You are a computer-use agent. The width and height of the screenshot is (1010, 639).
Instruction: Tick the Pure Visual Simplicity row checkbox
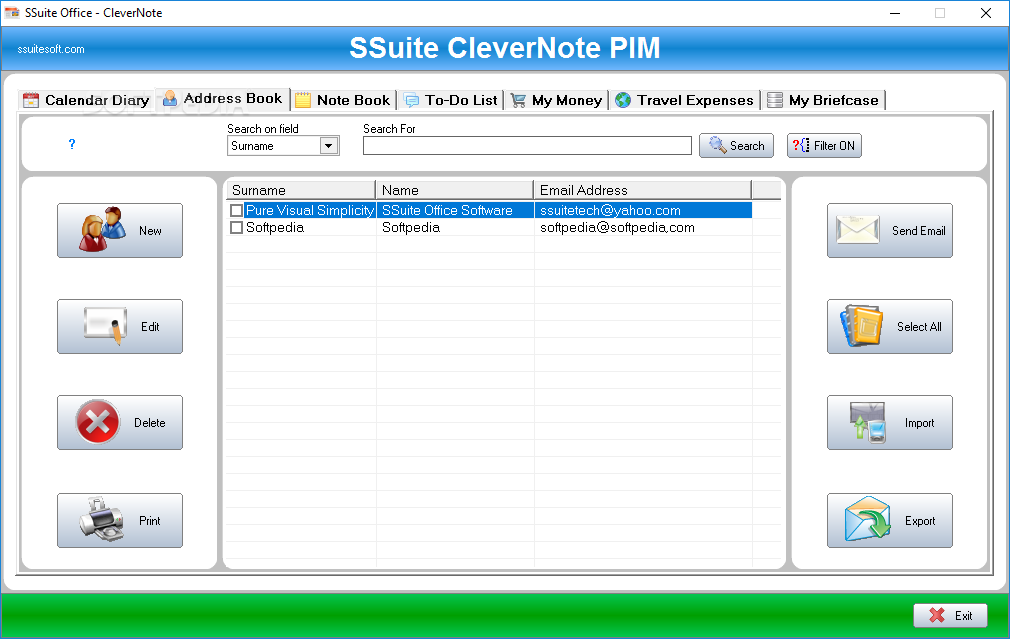[x=236, y=211]
